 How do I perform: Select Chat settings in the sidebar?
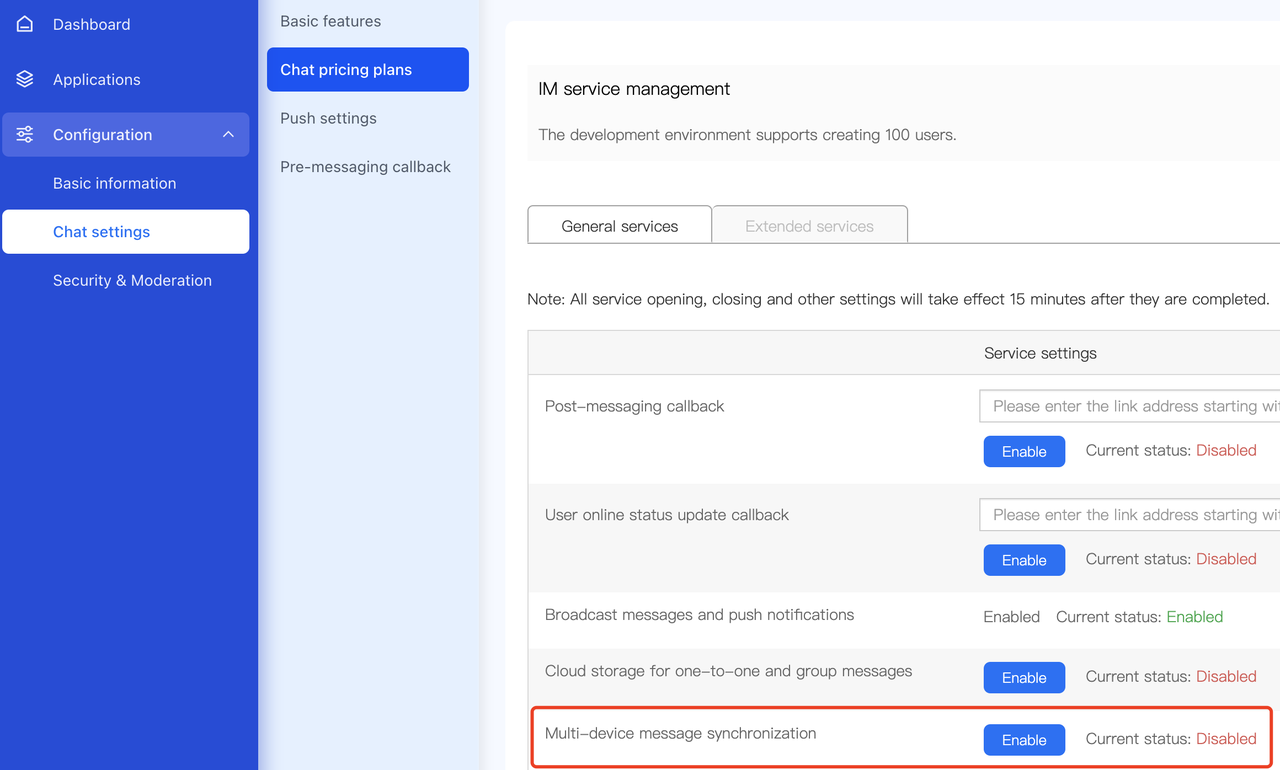pyautogui.click(x=126, y=232)
